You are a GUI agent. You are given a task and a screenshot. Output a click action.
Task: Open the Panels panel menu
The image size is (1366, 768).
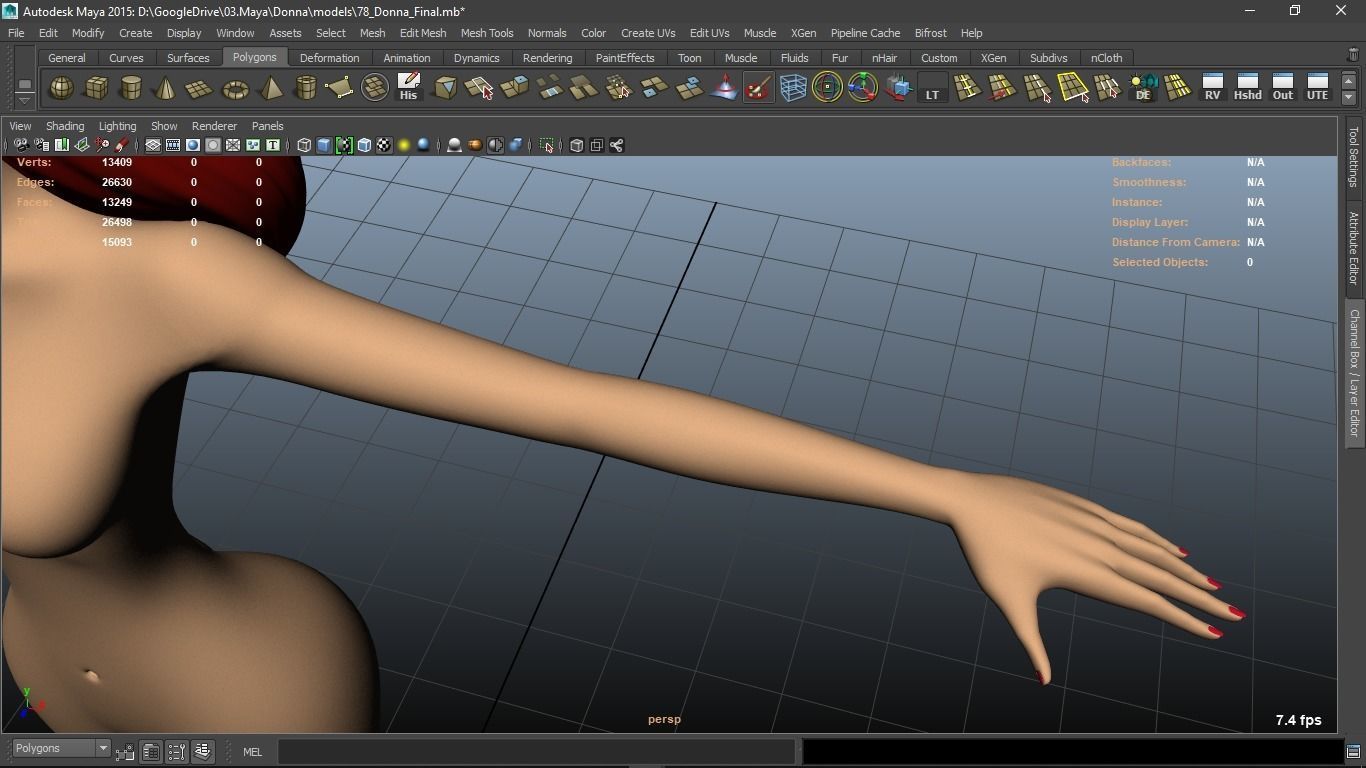(x=267, y=126)
